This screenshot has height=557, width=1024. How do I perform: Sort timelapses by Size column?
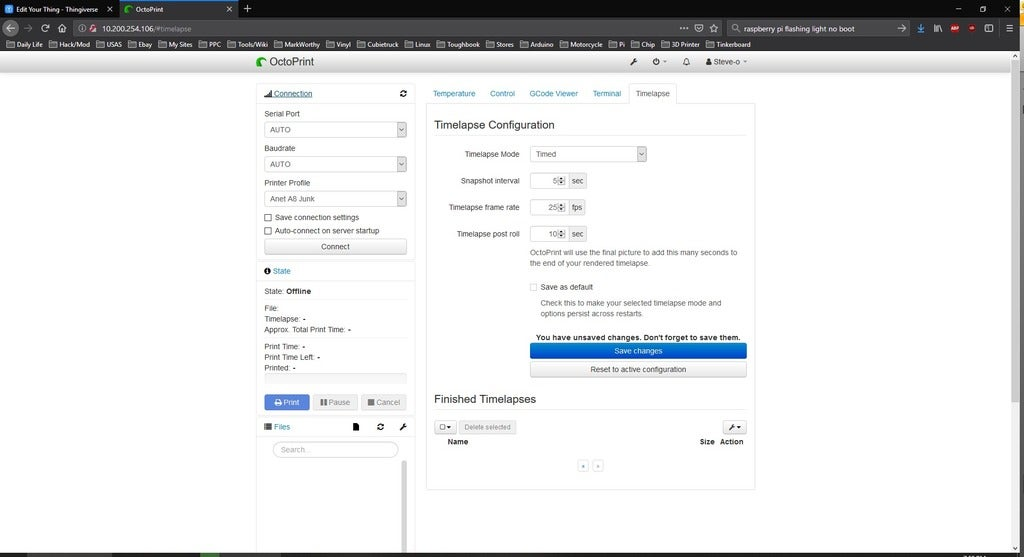tap(707, 442)
